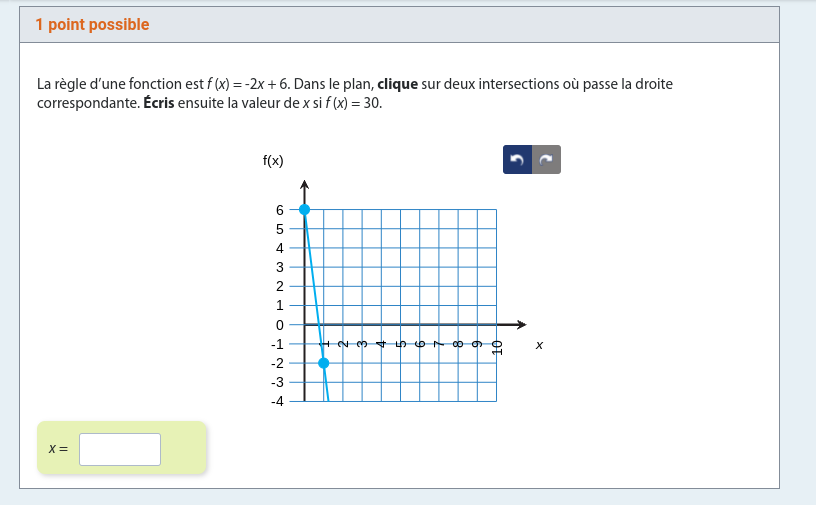The width and height of the screenshot is (816, 505).
Task: Select the blue point at f(x) = 6
Action: tap(304, 209)
